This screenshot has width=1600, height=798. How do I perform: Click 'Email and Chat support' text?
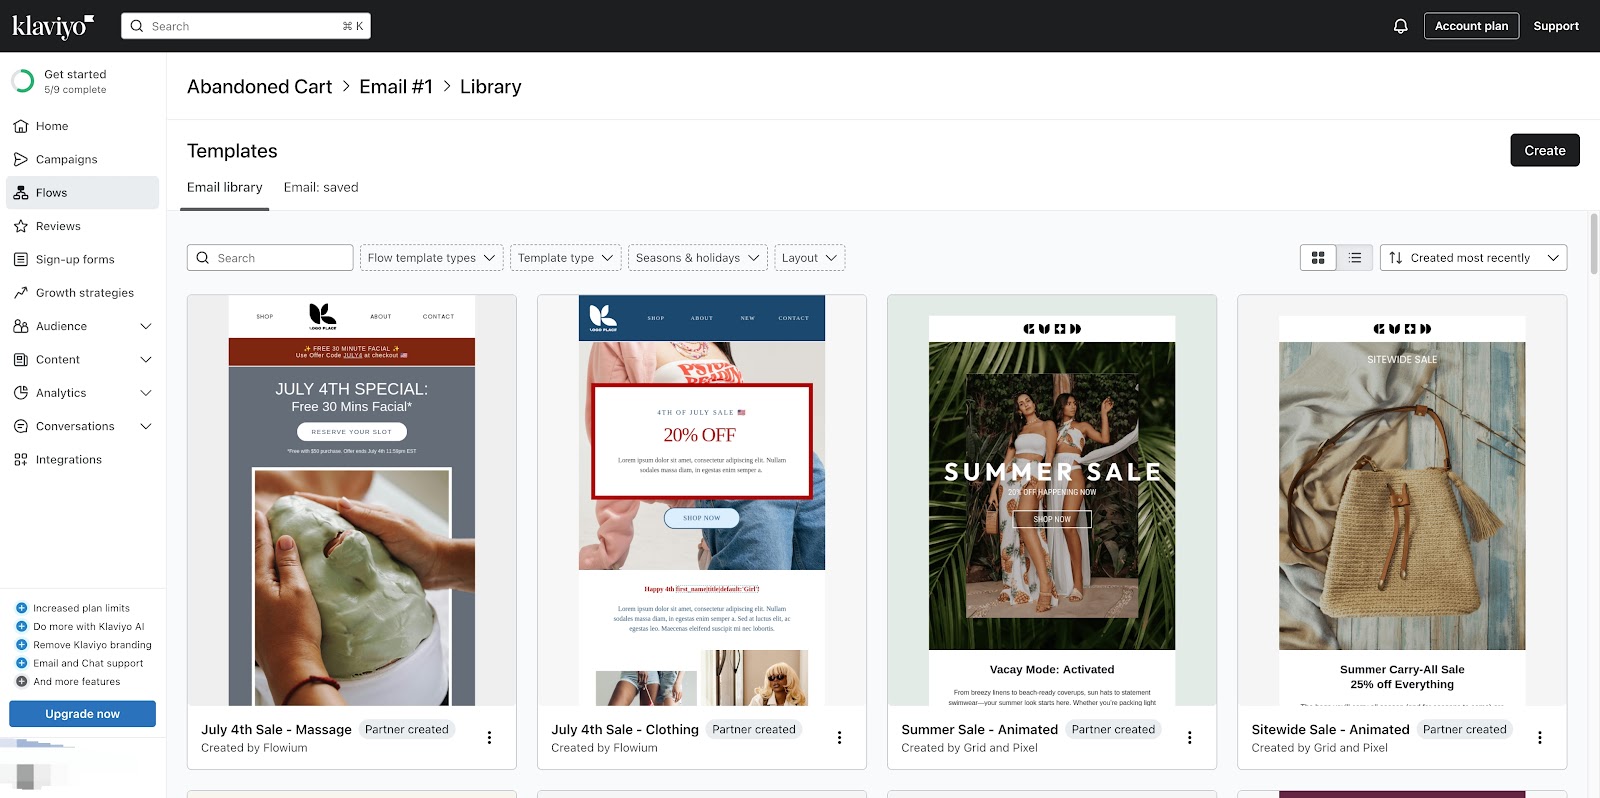[x=88, y=663]
